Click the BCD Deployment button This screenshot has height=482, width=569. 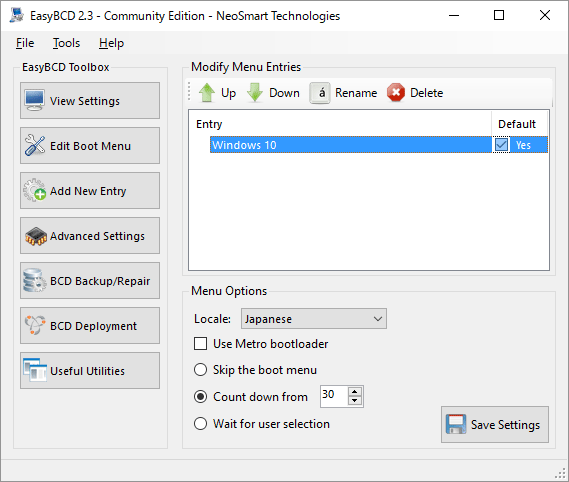(x=90, y=326)
